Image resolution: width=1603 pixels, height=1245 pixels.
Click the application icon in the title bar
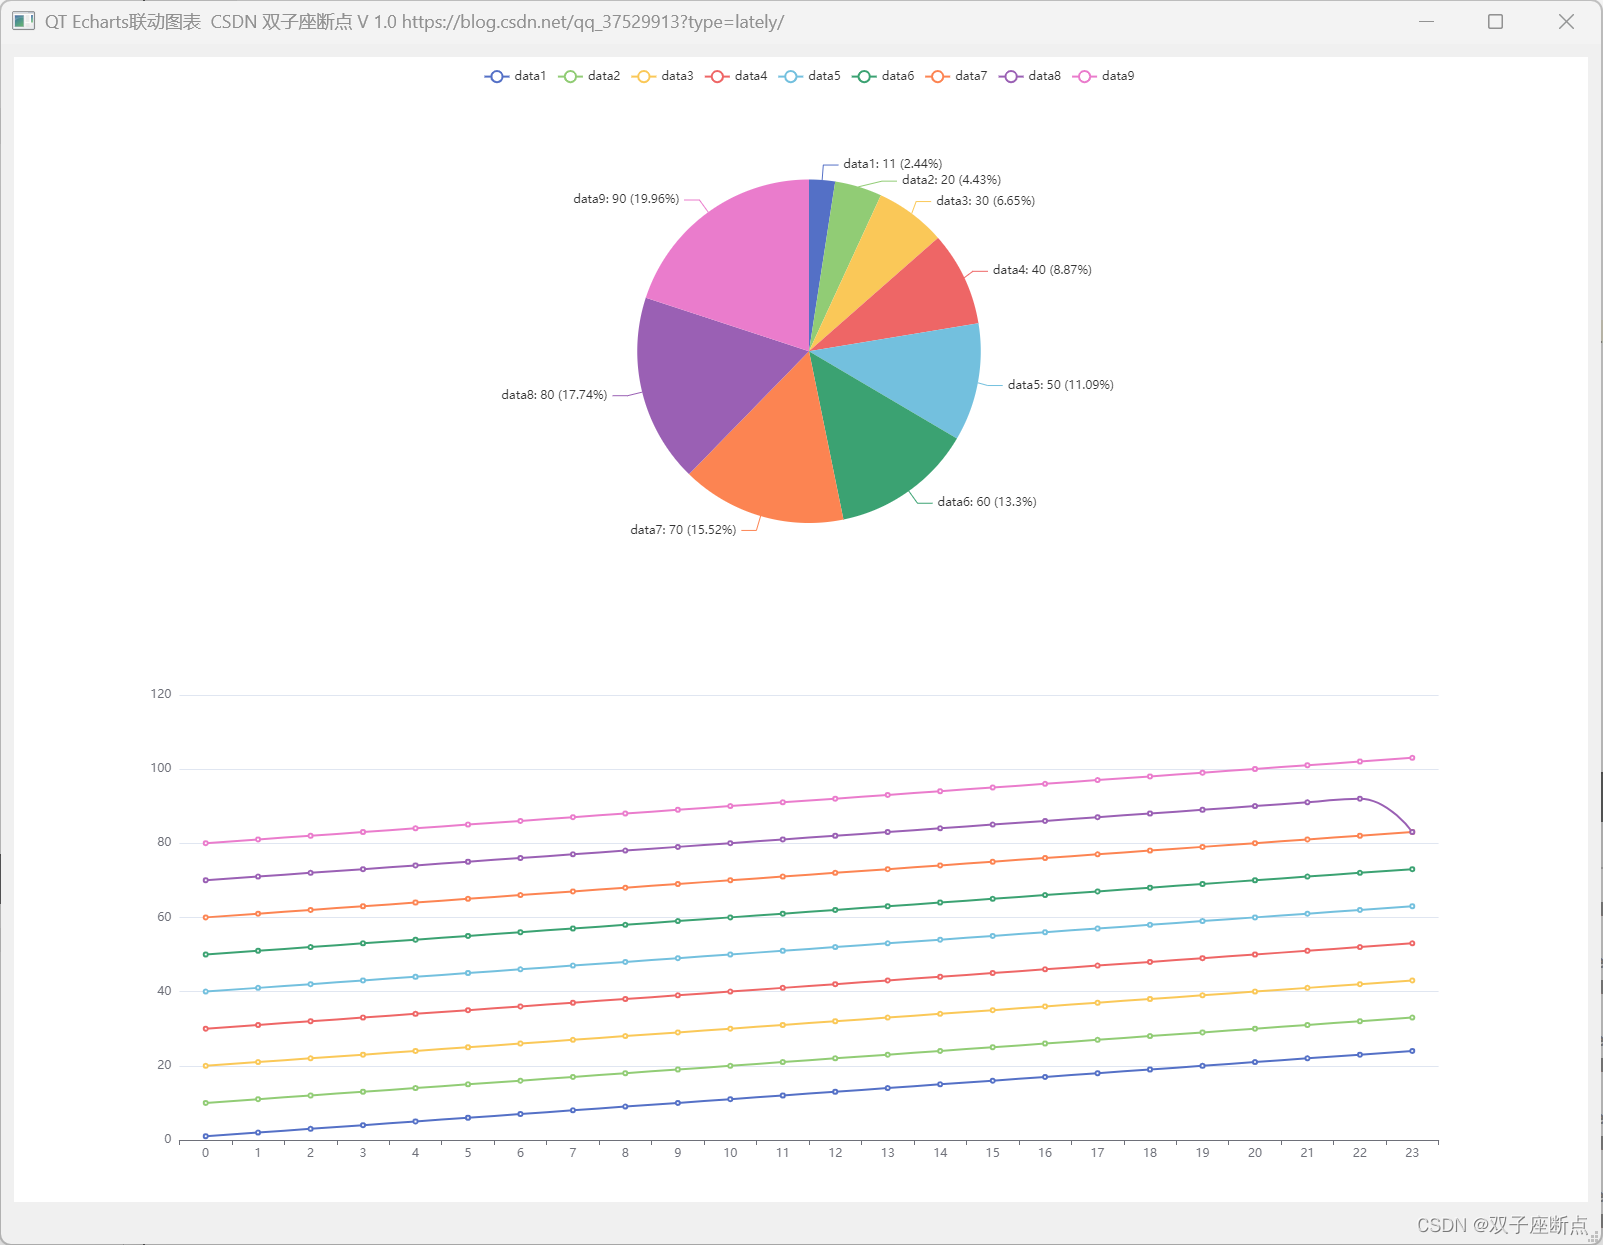click(22, 21)
